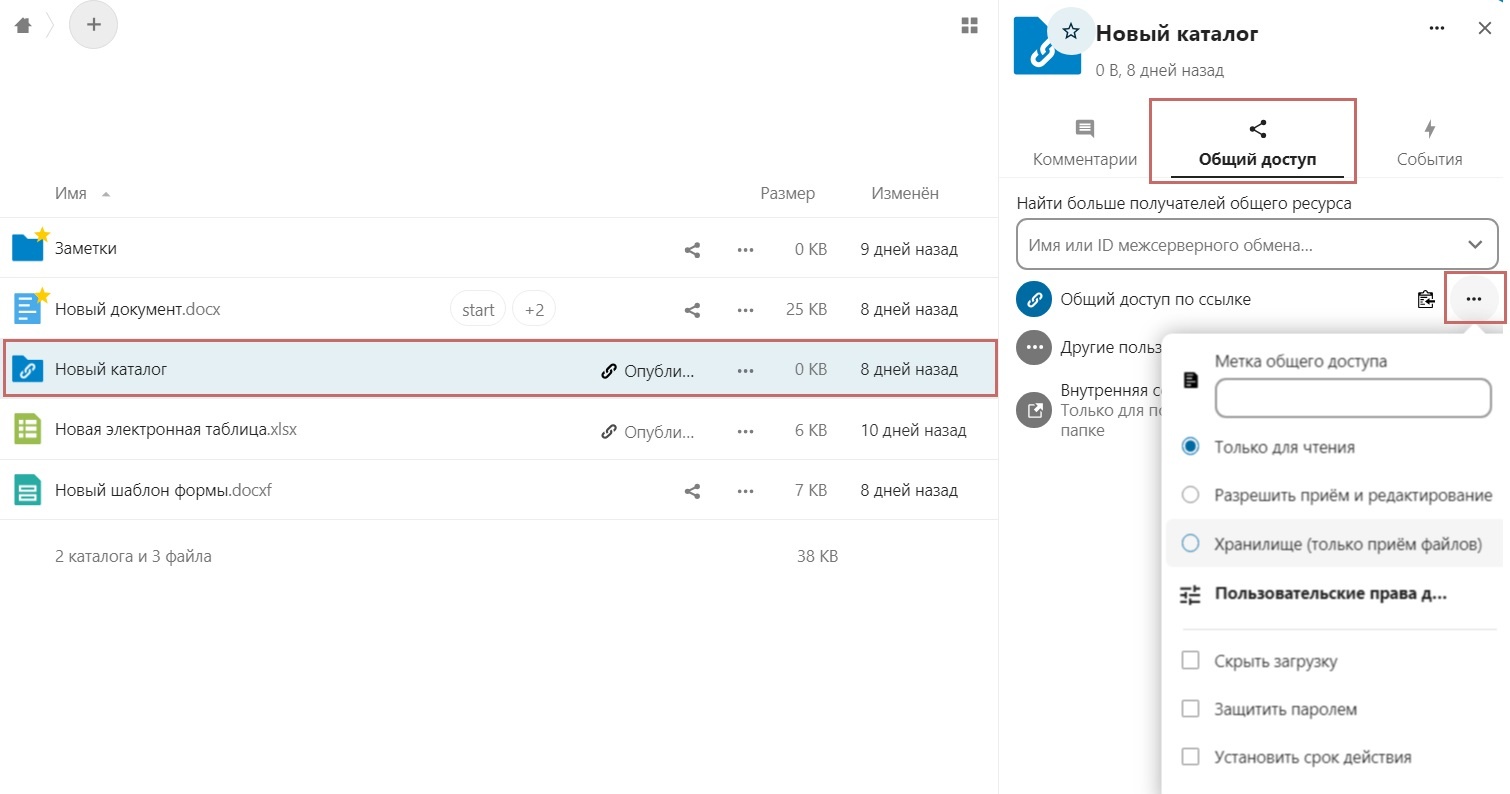Switch to grid view icon
Viewport: 1510px width, 794px height.
click(969, 26)
